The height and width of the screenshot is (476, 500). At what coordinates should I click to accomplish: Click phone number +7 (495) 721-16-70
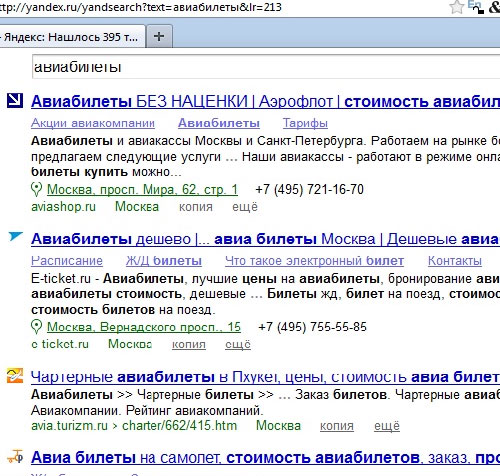(x=309, y=190)
